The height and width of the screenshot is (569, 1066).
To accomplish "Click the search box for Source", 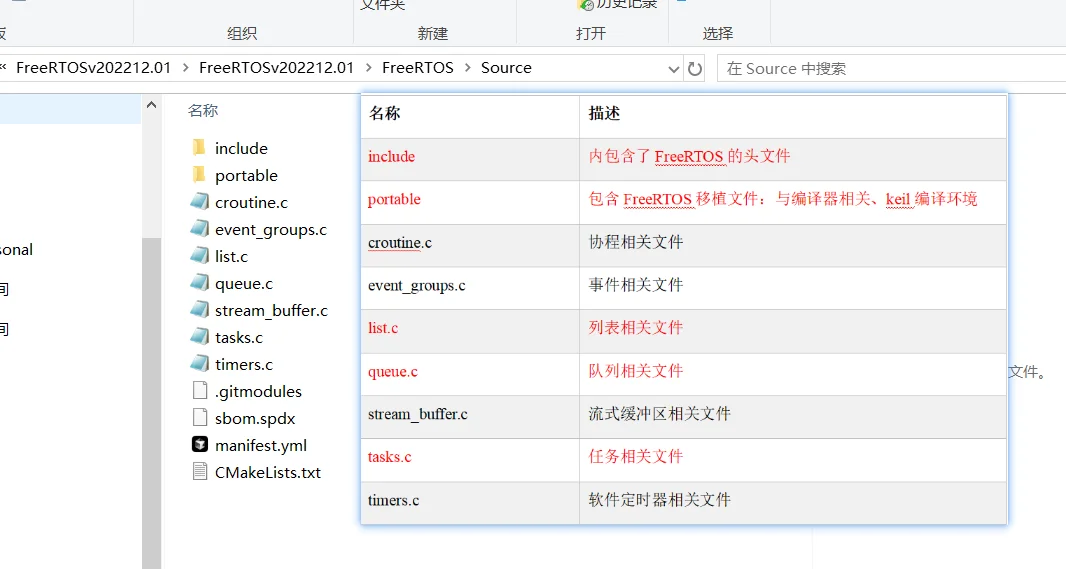I will tap(891, 69).
